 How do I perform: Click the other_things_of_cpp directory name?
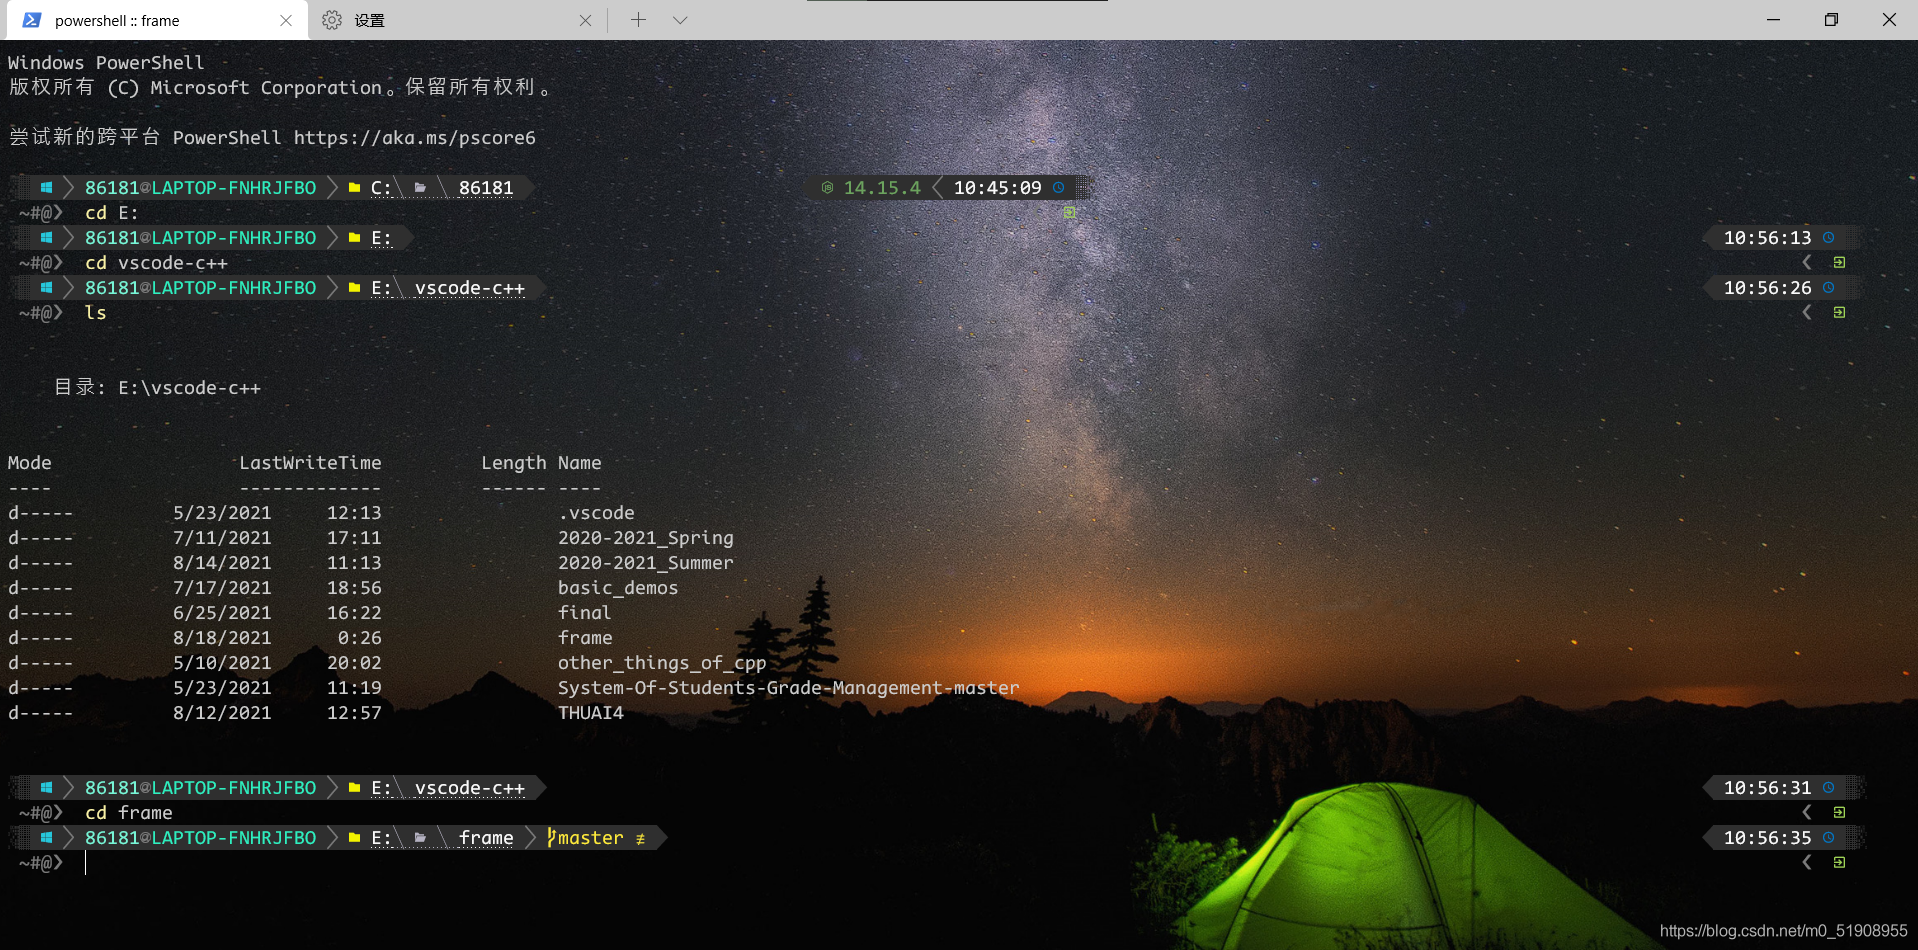point(662,663)
